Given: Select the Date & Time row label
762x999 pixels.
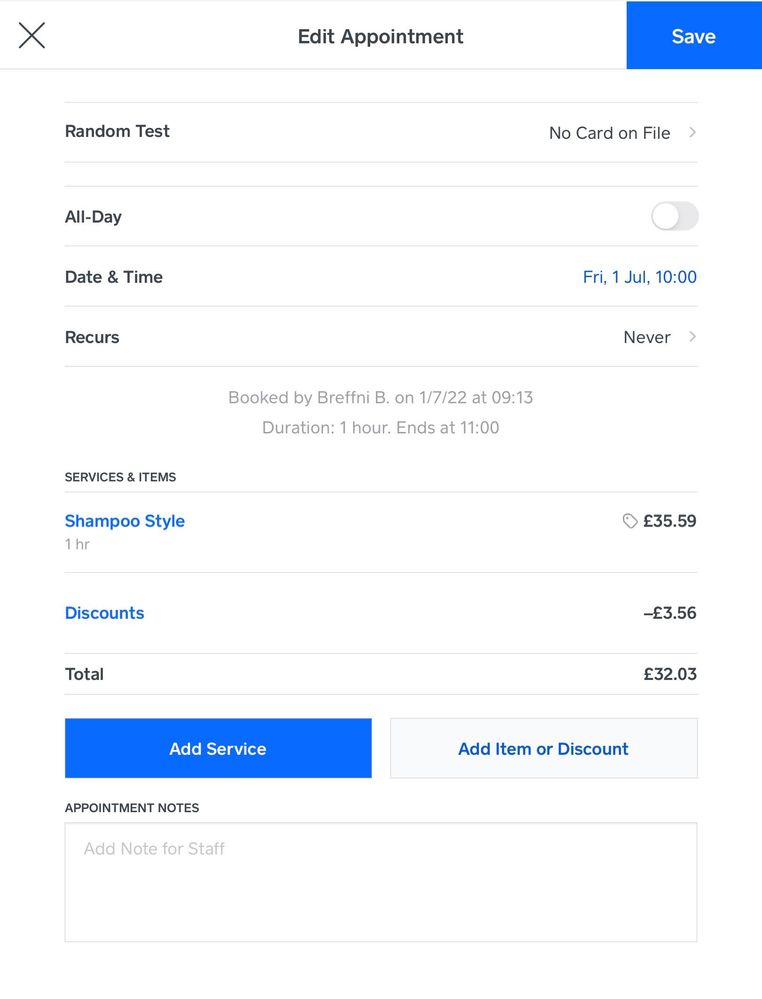Looking at the screenshot, I should [113, 277].
